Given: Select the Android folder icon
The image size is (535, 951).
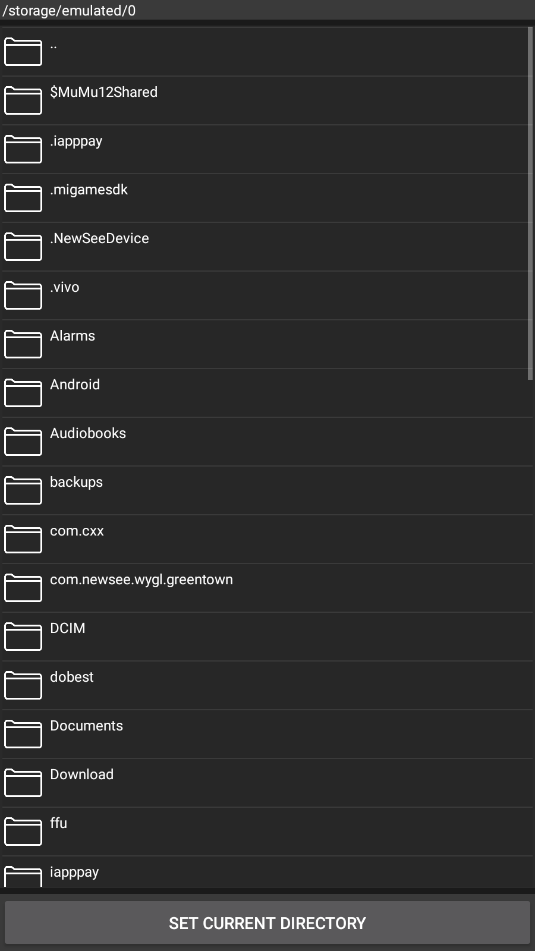Looking at the screenshot, I should 23,392.
